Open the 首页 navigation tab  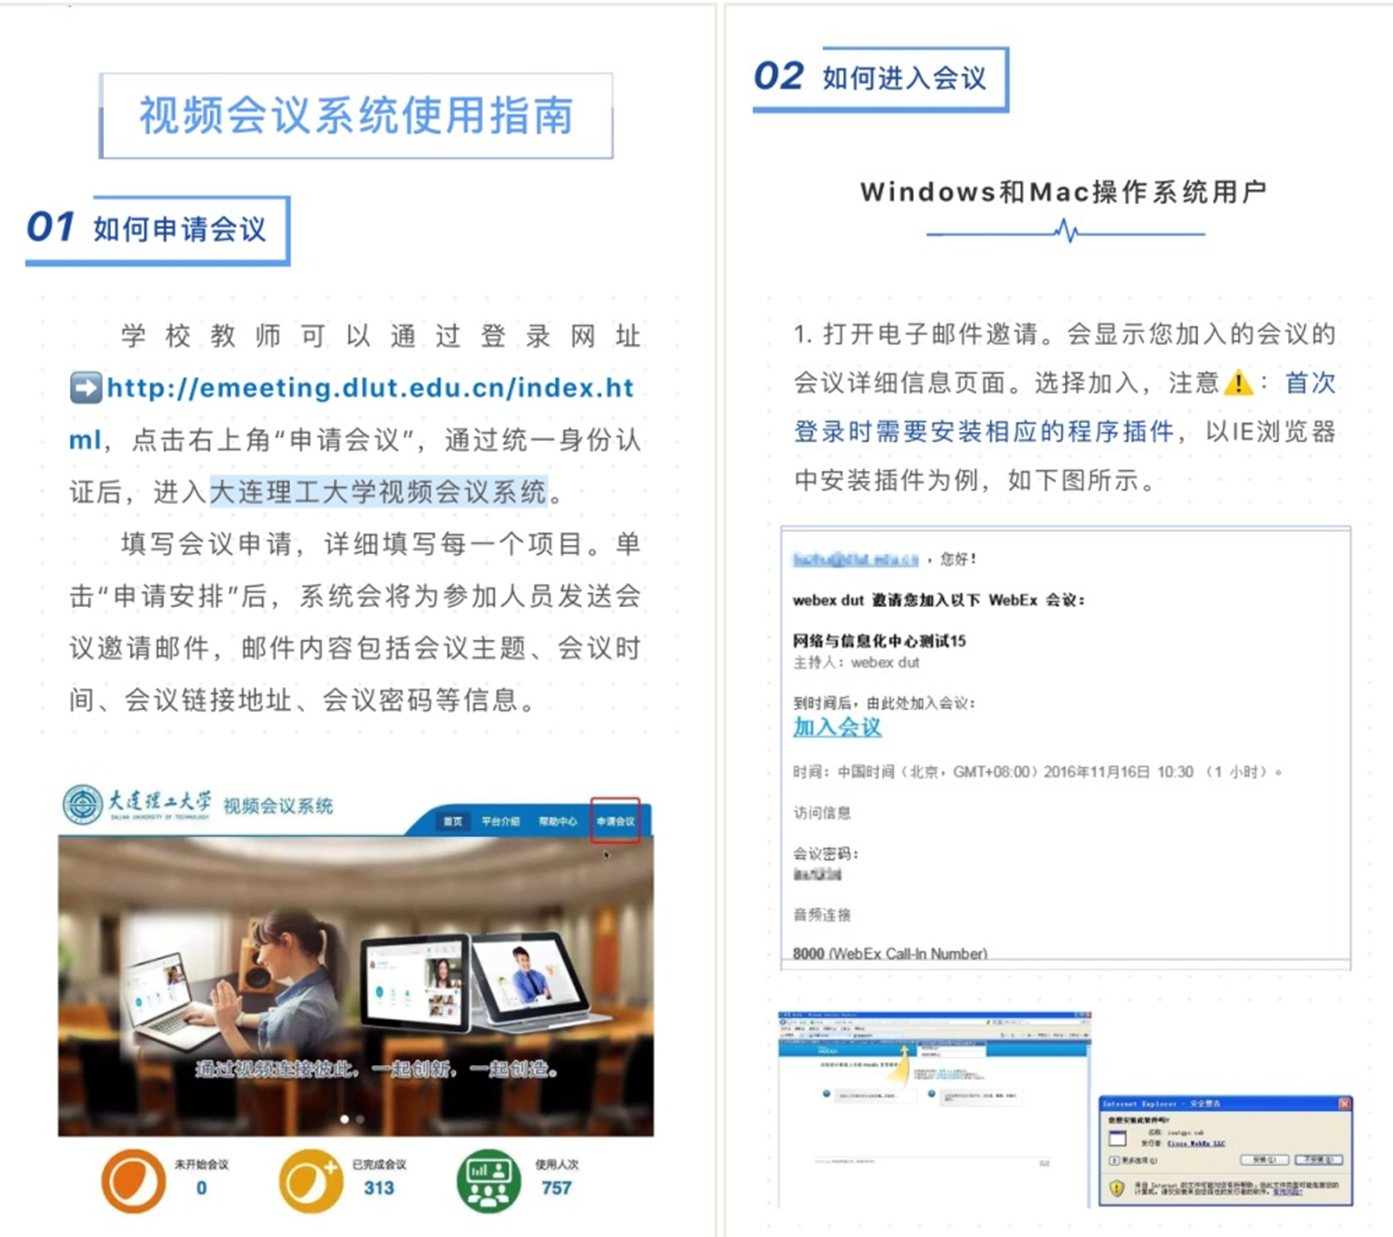pyautogui.click(x=453, y=821)
